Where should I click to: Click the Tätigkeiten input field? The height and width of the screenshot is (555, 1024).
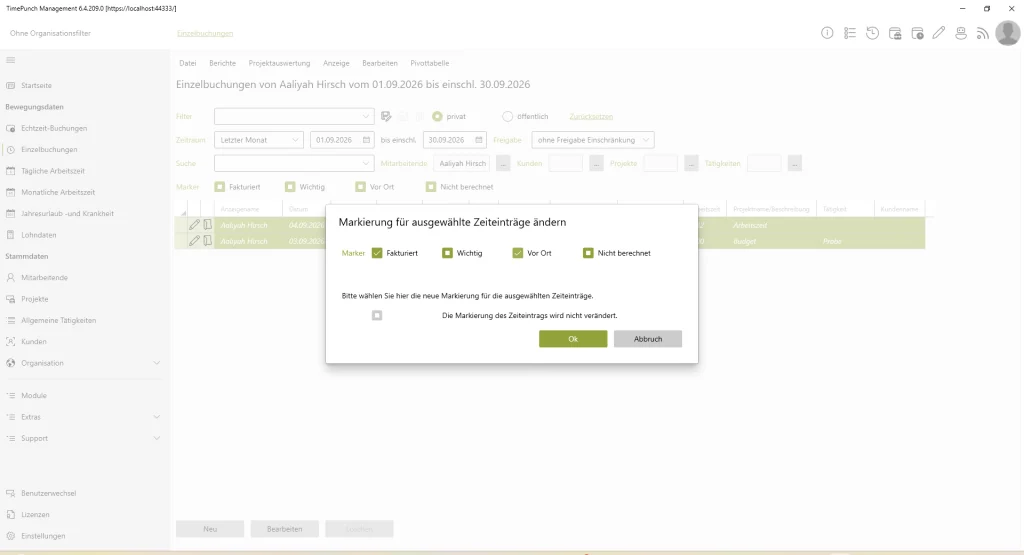click(x=764, y=163)
